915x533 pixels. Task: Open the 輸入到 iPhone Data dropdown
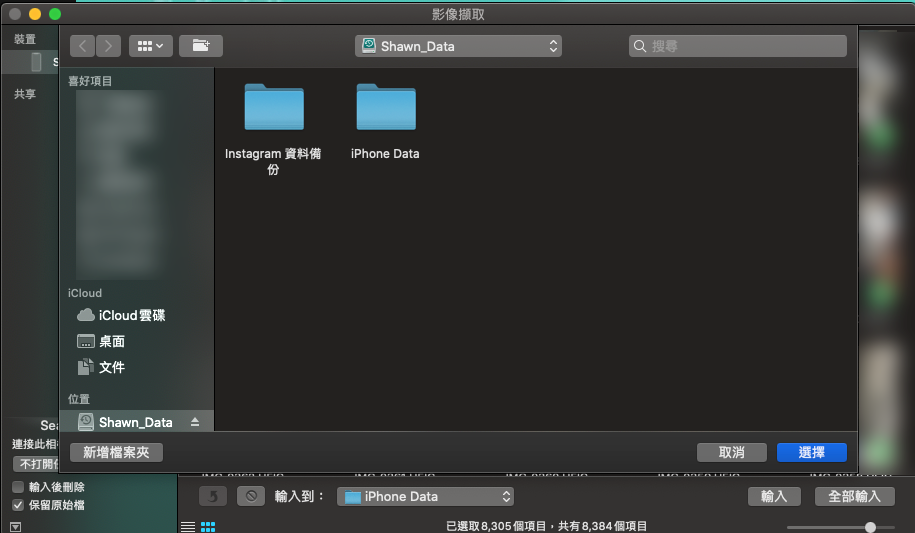click(x=425, y=496)
